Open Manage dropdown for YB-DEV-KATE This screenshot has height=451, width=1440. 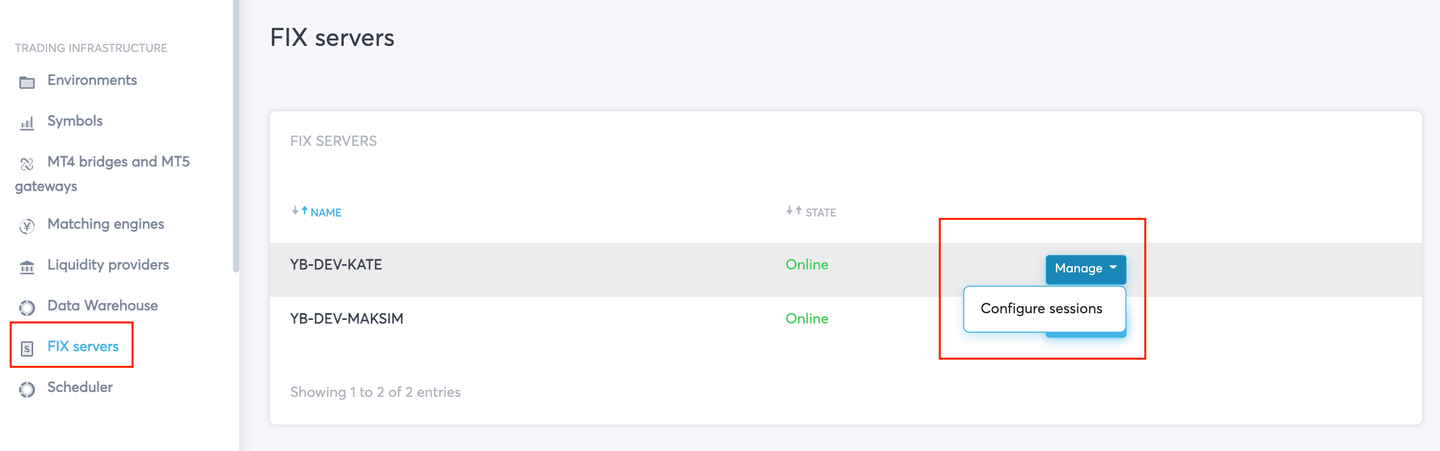tap(1086, 269)
